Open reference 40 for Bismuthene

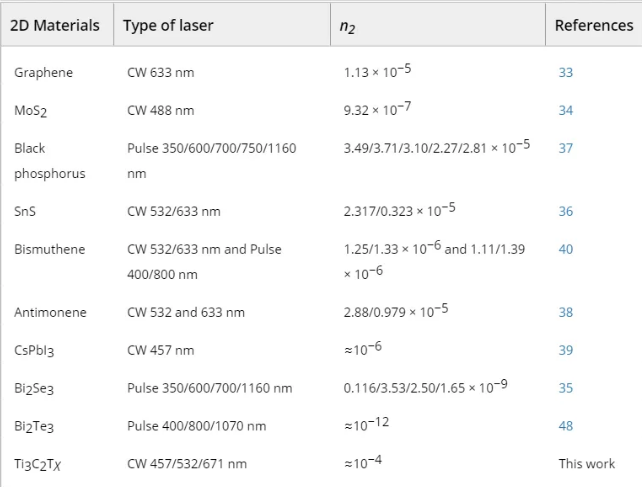[x=566, y=249]
